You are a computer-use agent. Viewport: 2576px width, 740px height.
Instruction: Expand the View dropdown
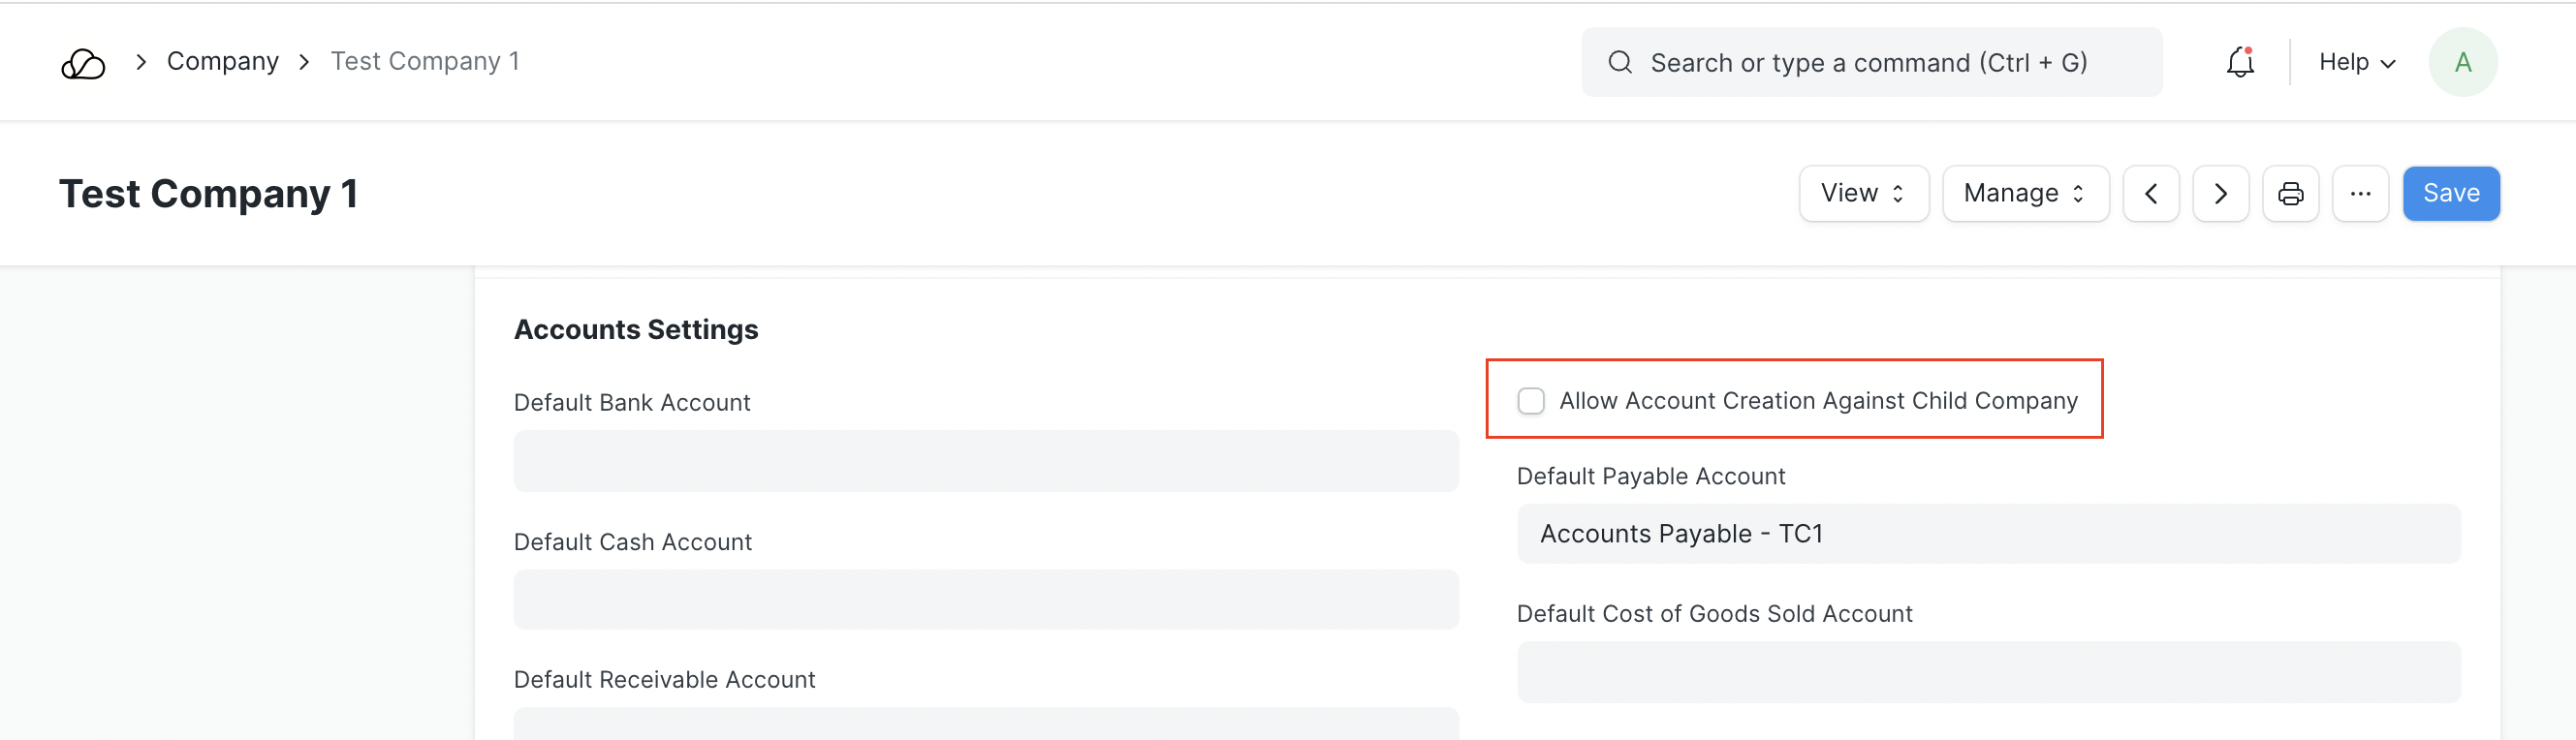pyautogui.click(x=1863, y=194)
